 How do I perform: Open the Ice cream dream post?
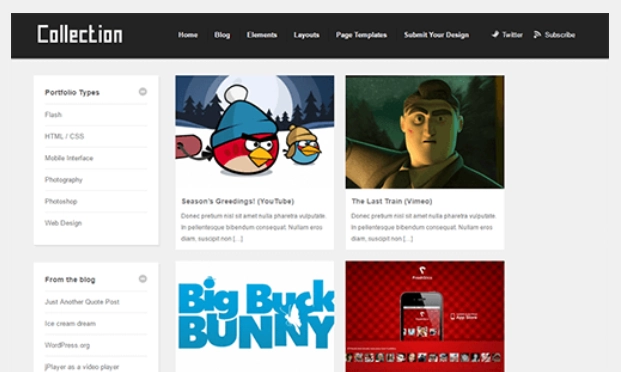pos(70,324)
